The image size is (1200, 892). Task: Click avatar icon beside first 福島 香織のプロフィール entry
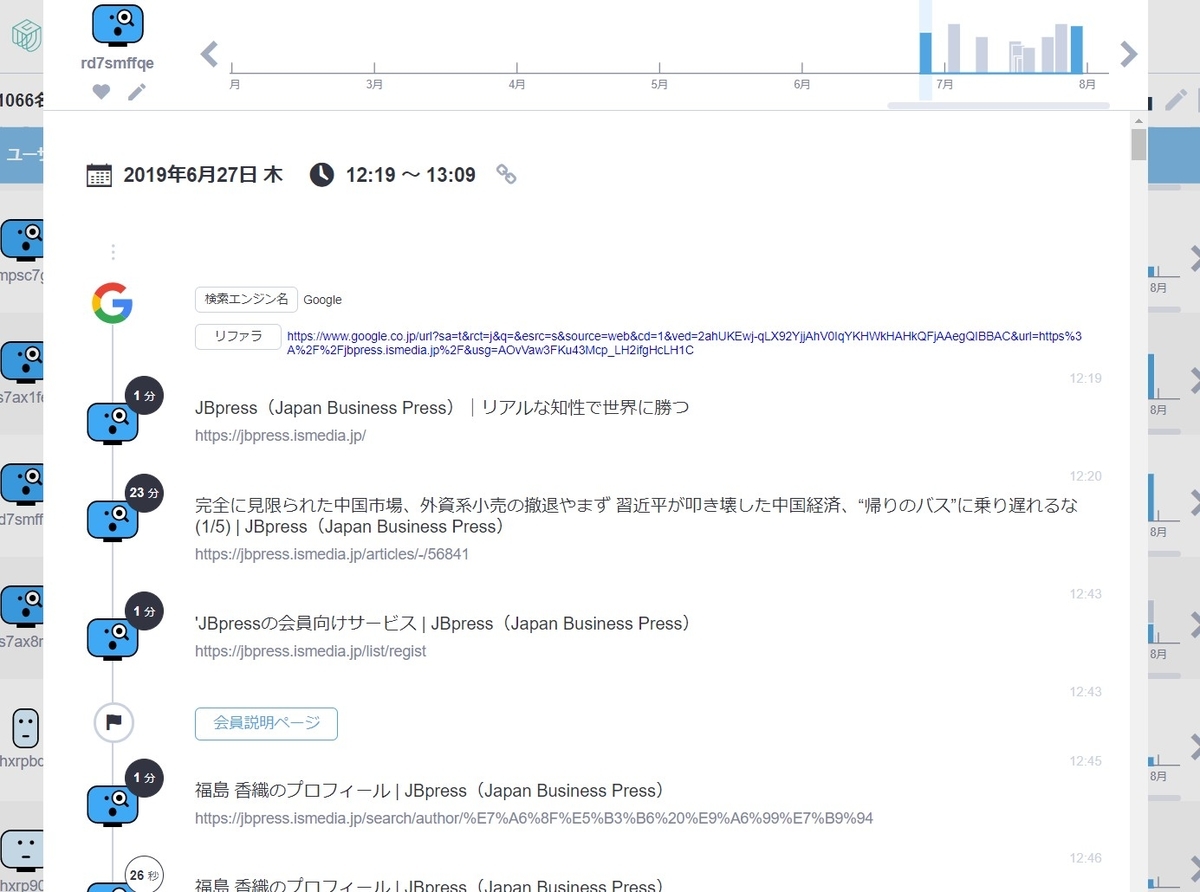pos(112,805)
